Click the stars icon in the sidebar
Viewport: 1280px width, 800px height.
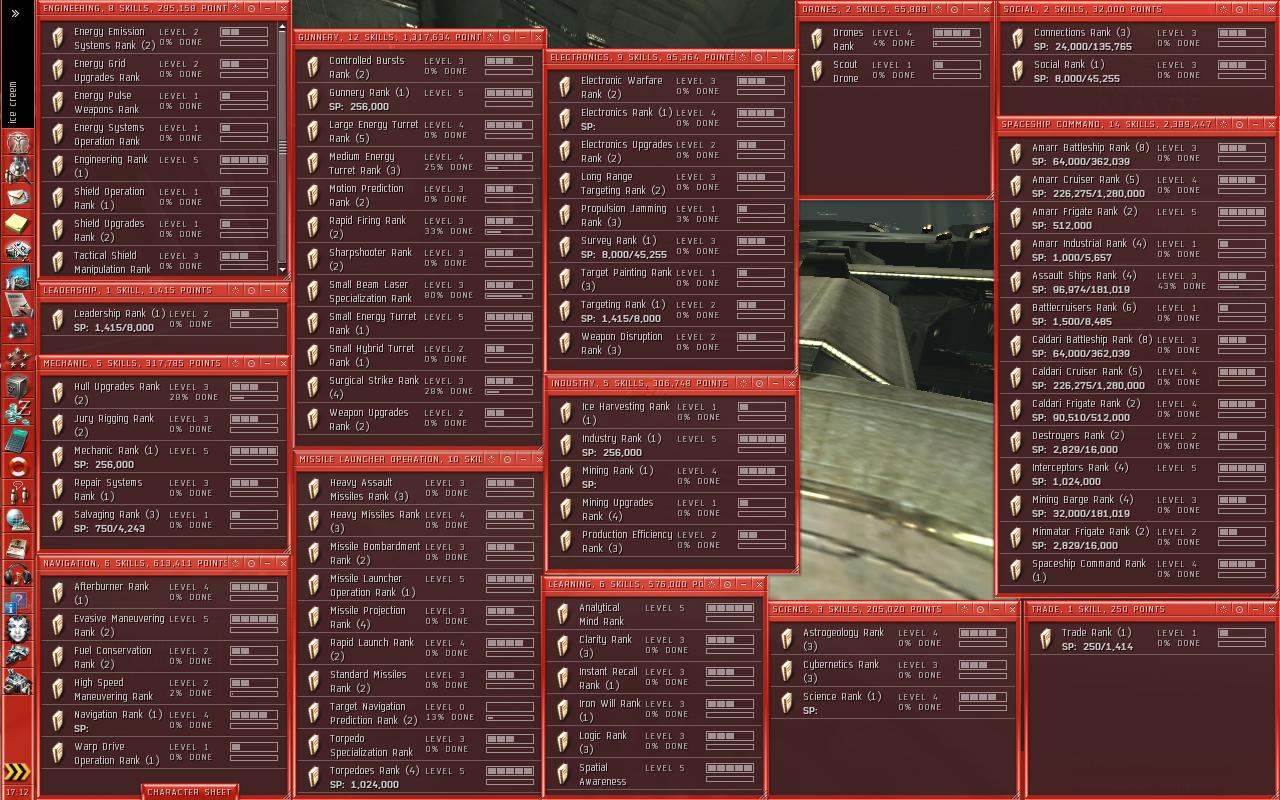17,358
